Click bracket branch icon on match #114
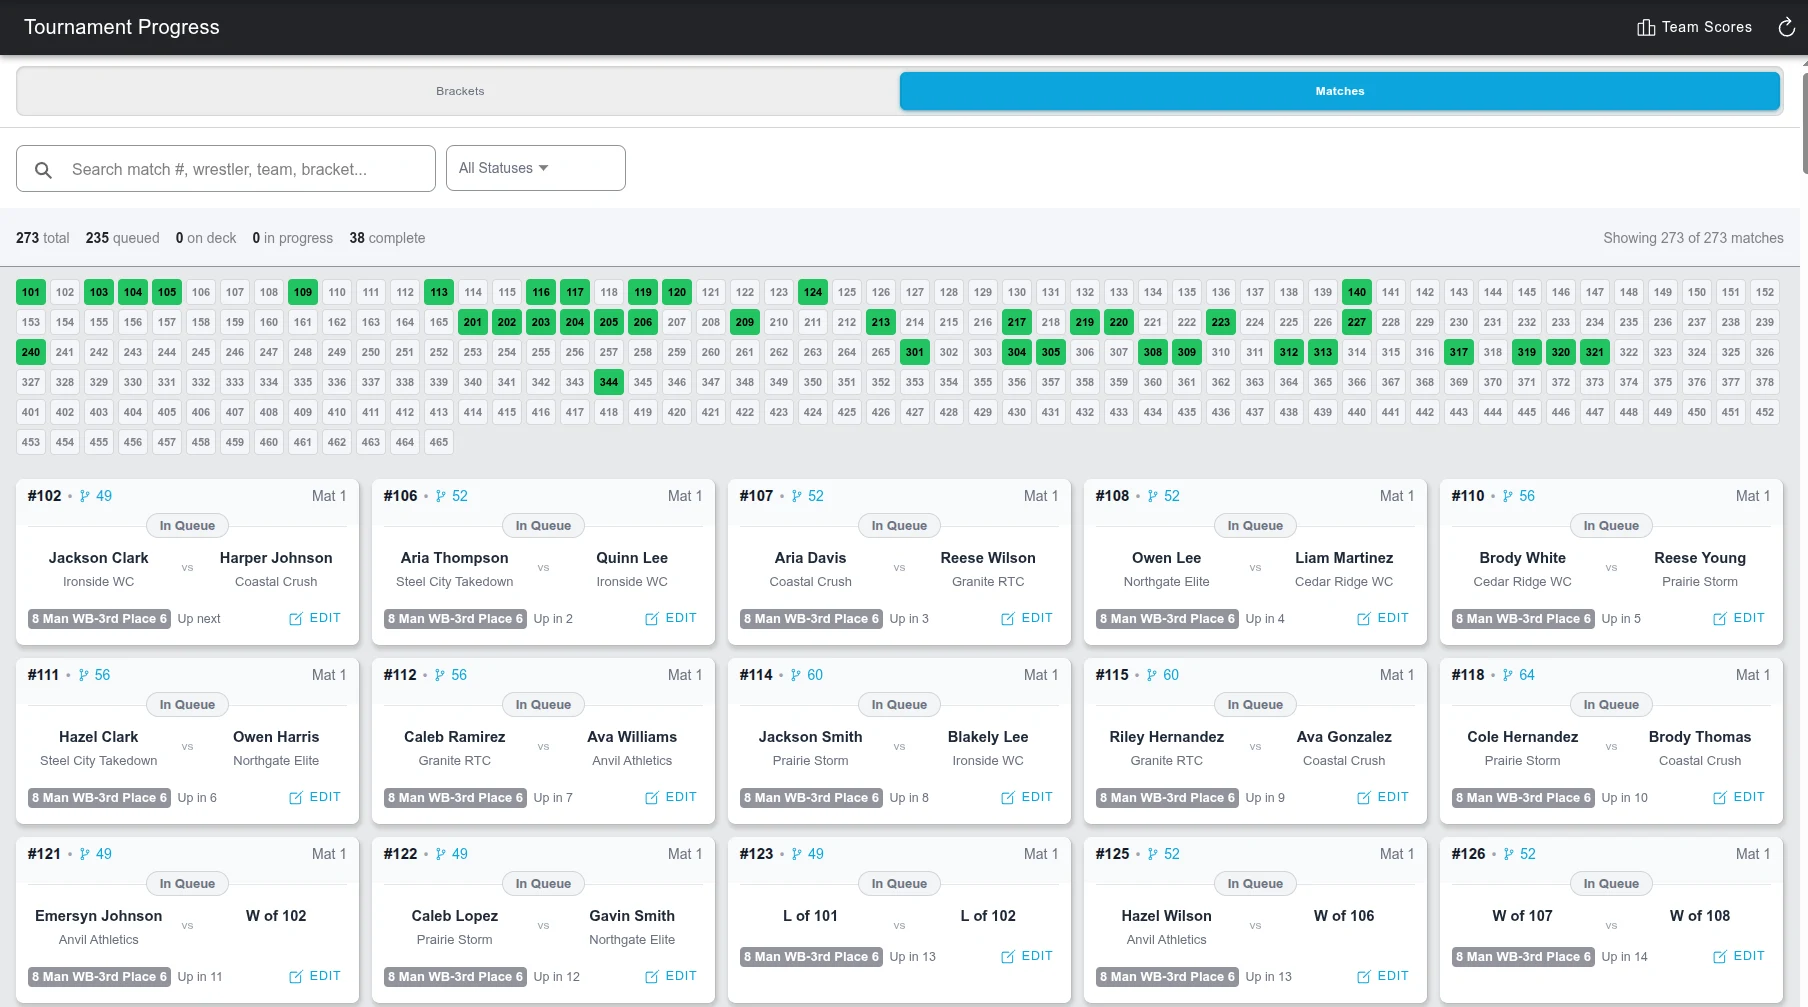The height and width of the screenshot is (1007, 1808). [x=796, y=675]
